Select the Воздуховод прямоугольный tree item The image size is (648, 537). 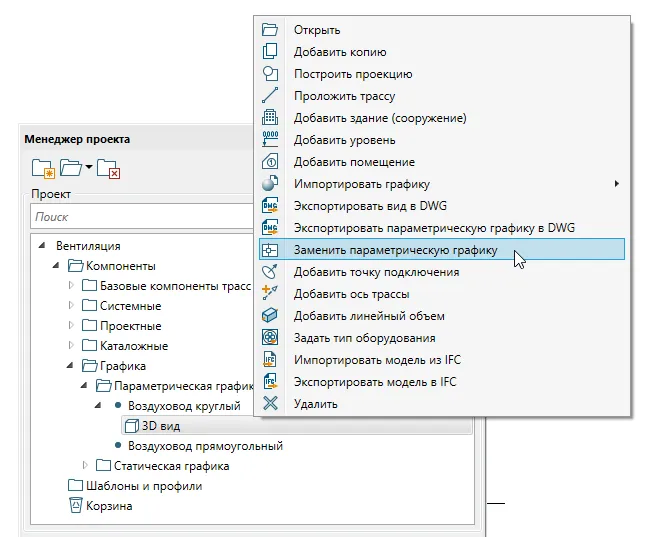(205, 446)
